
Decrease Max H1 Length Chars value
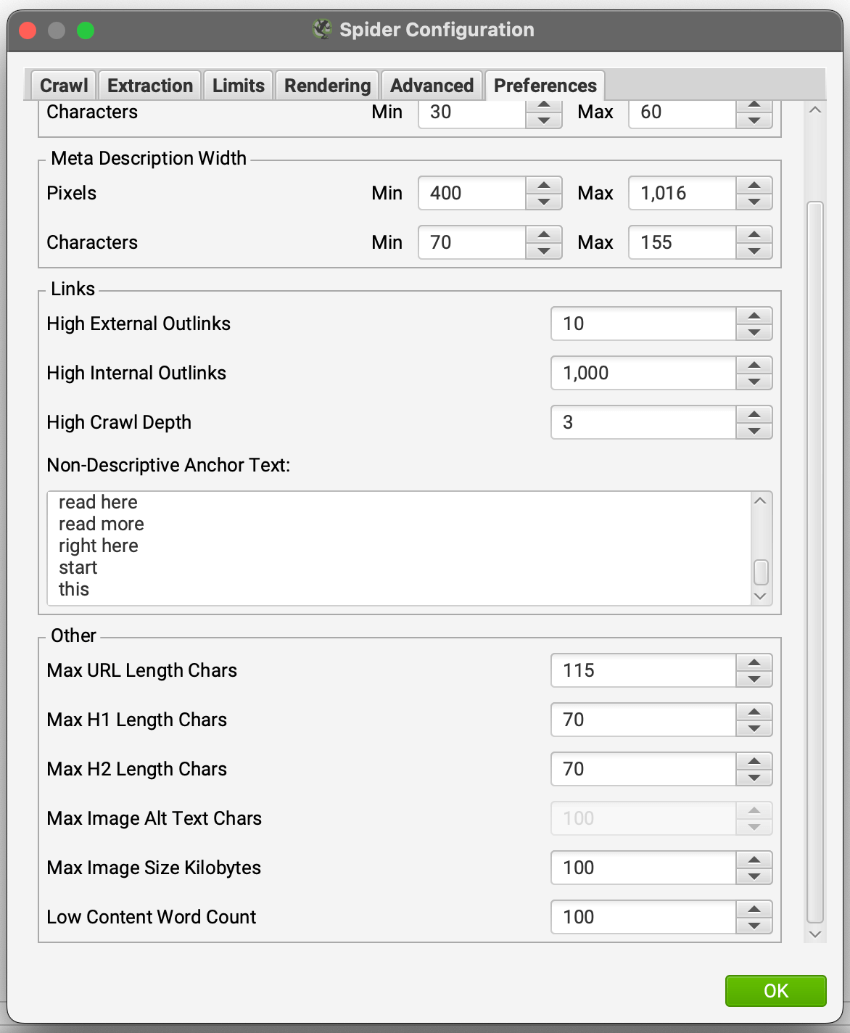(754, 728)
